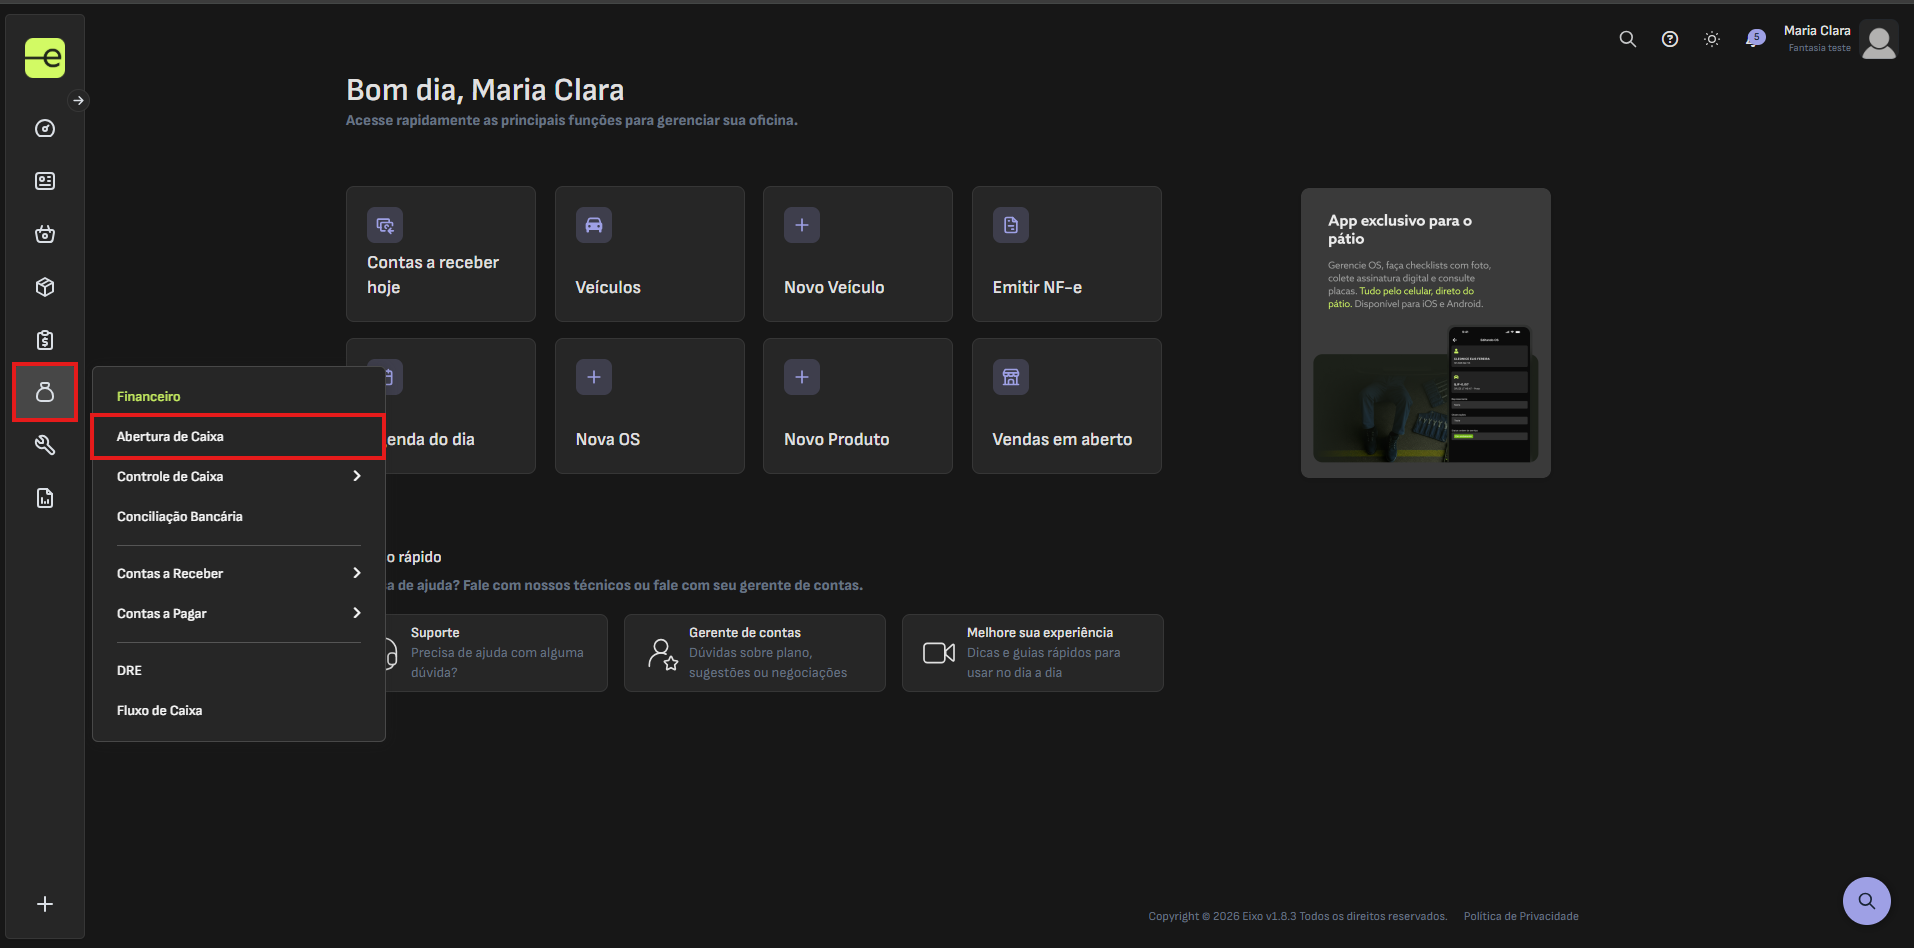Click the Contas a receber hoje card icon
The width and height of the screenshot is (1914, 948).
click(x=385, y=225)
